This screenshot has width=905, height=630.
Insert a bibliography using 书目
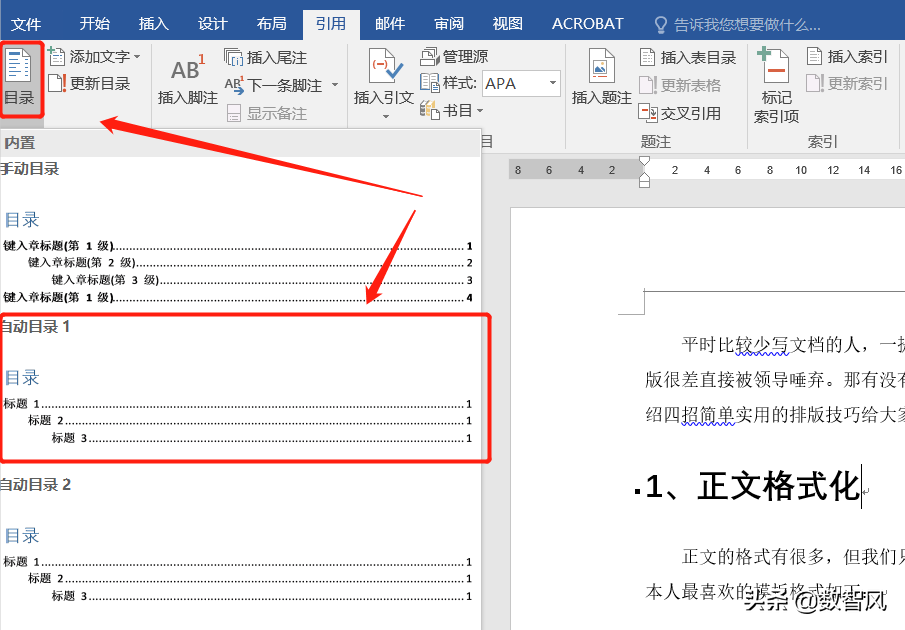pyautogui.click(x=458, y=112)
